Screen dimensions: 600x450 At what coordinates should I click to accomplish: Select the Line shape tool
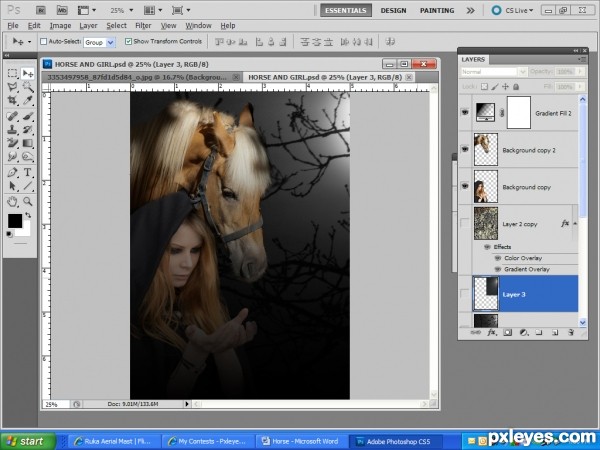(28, 186)
